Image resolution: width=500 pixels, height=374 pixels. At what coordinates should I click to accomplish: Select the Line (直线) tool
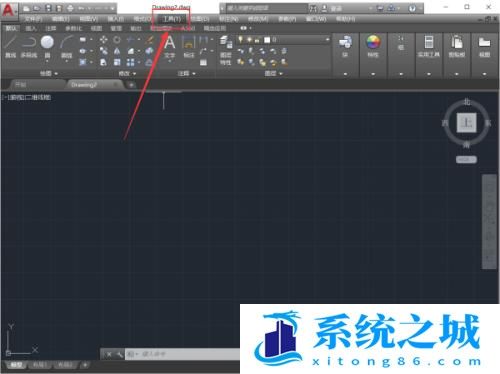10,47
